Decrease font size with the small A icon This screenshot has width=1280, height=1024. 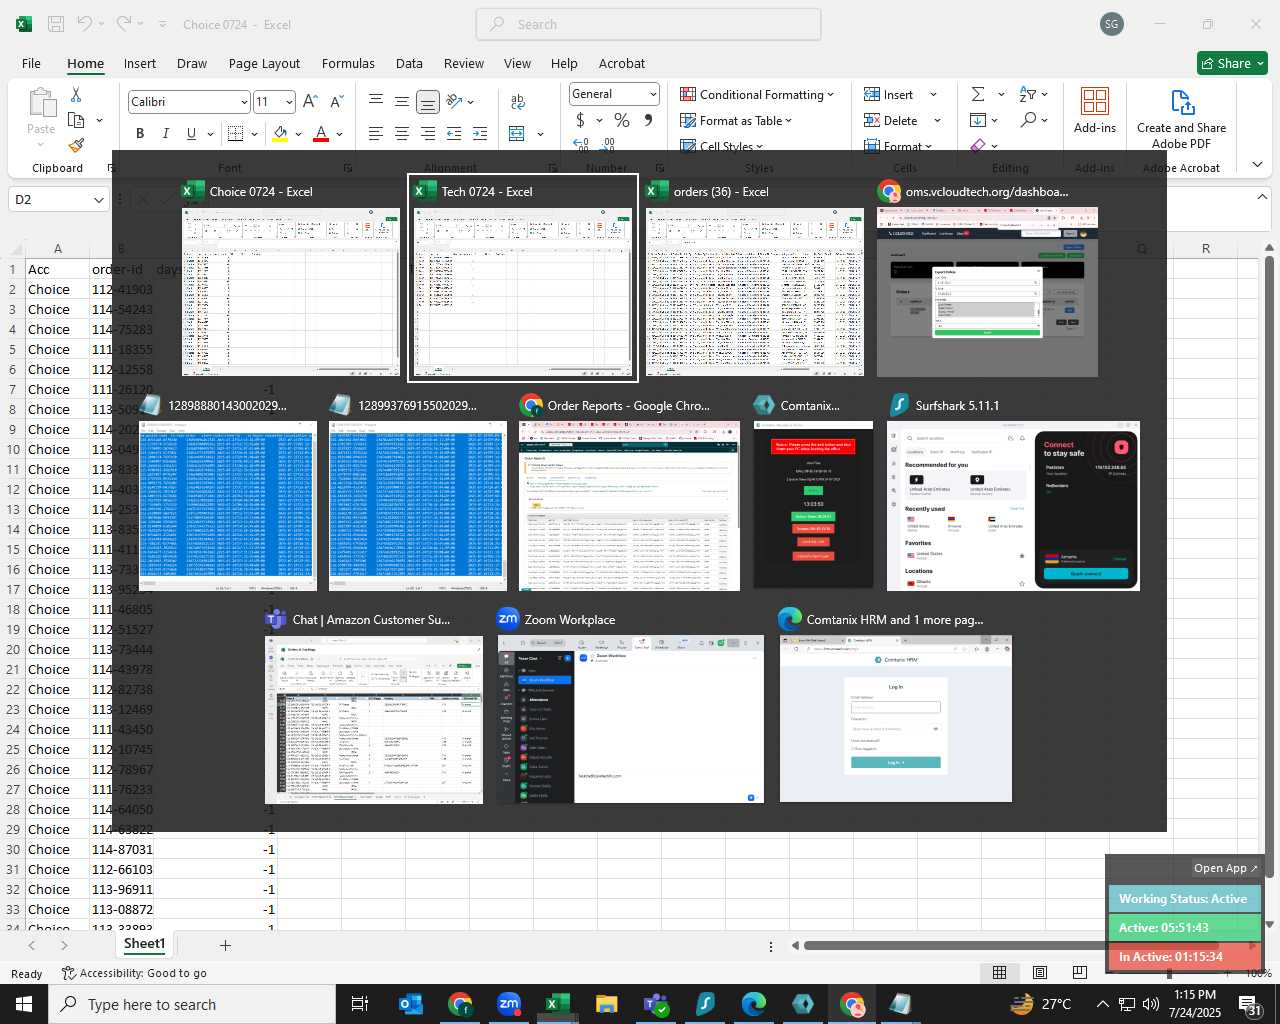336,101
